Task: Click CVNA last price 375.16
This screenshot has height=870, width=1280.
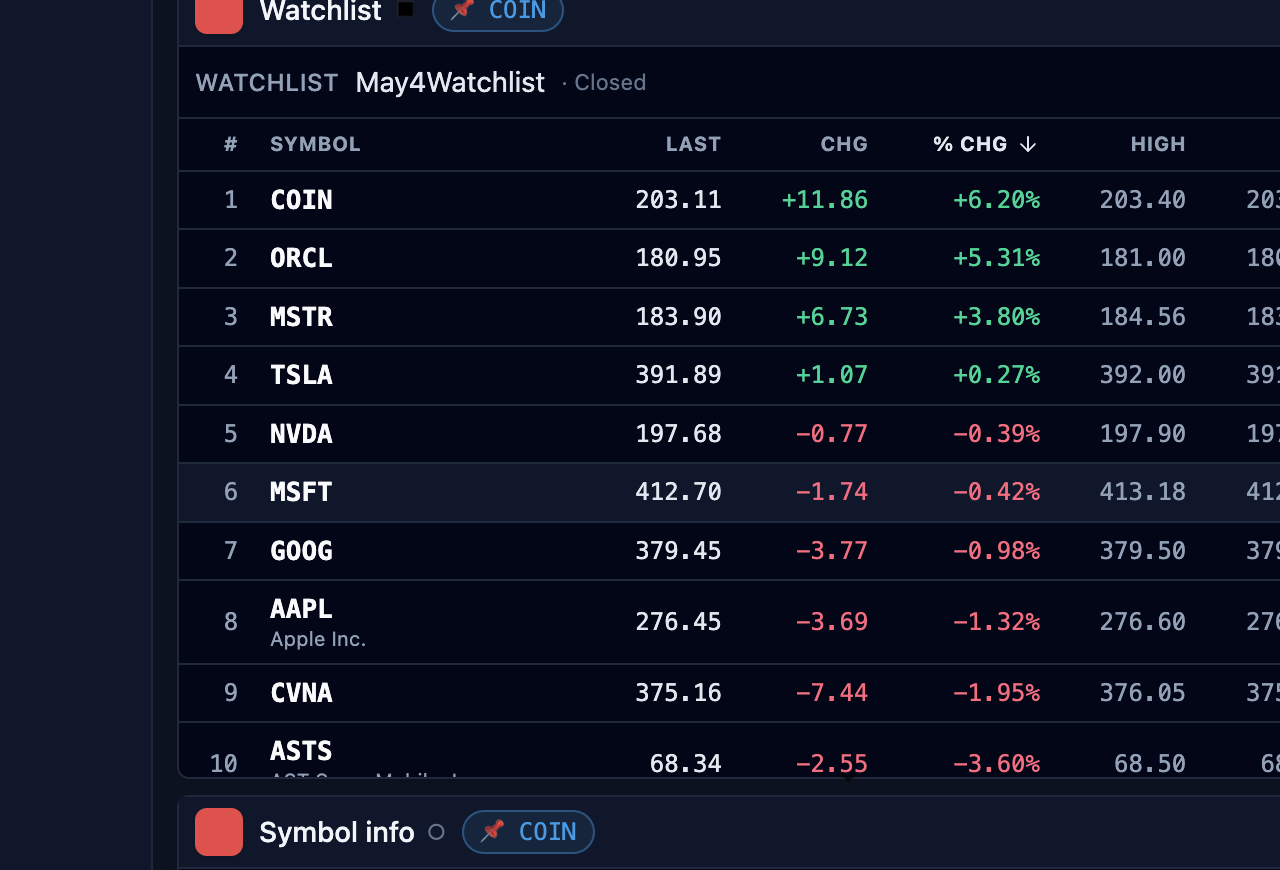Action: pyautogui.click(x=678, y=693)
